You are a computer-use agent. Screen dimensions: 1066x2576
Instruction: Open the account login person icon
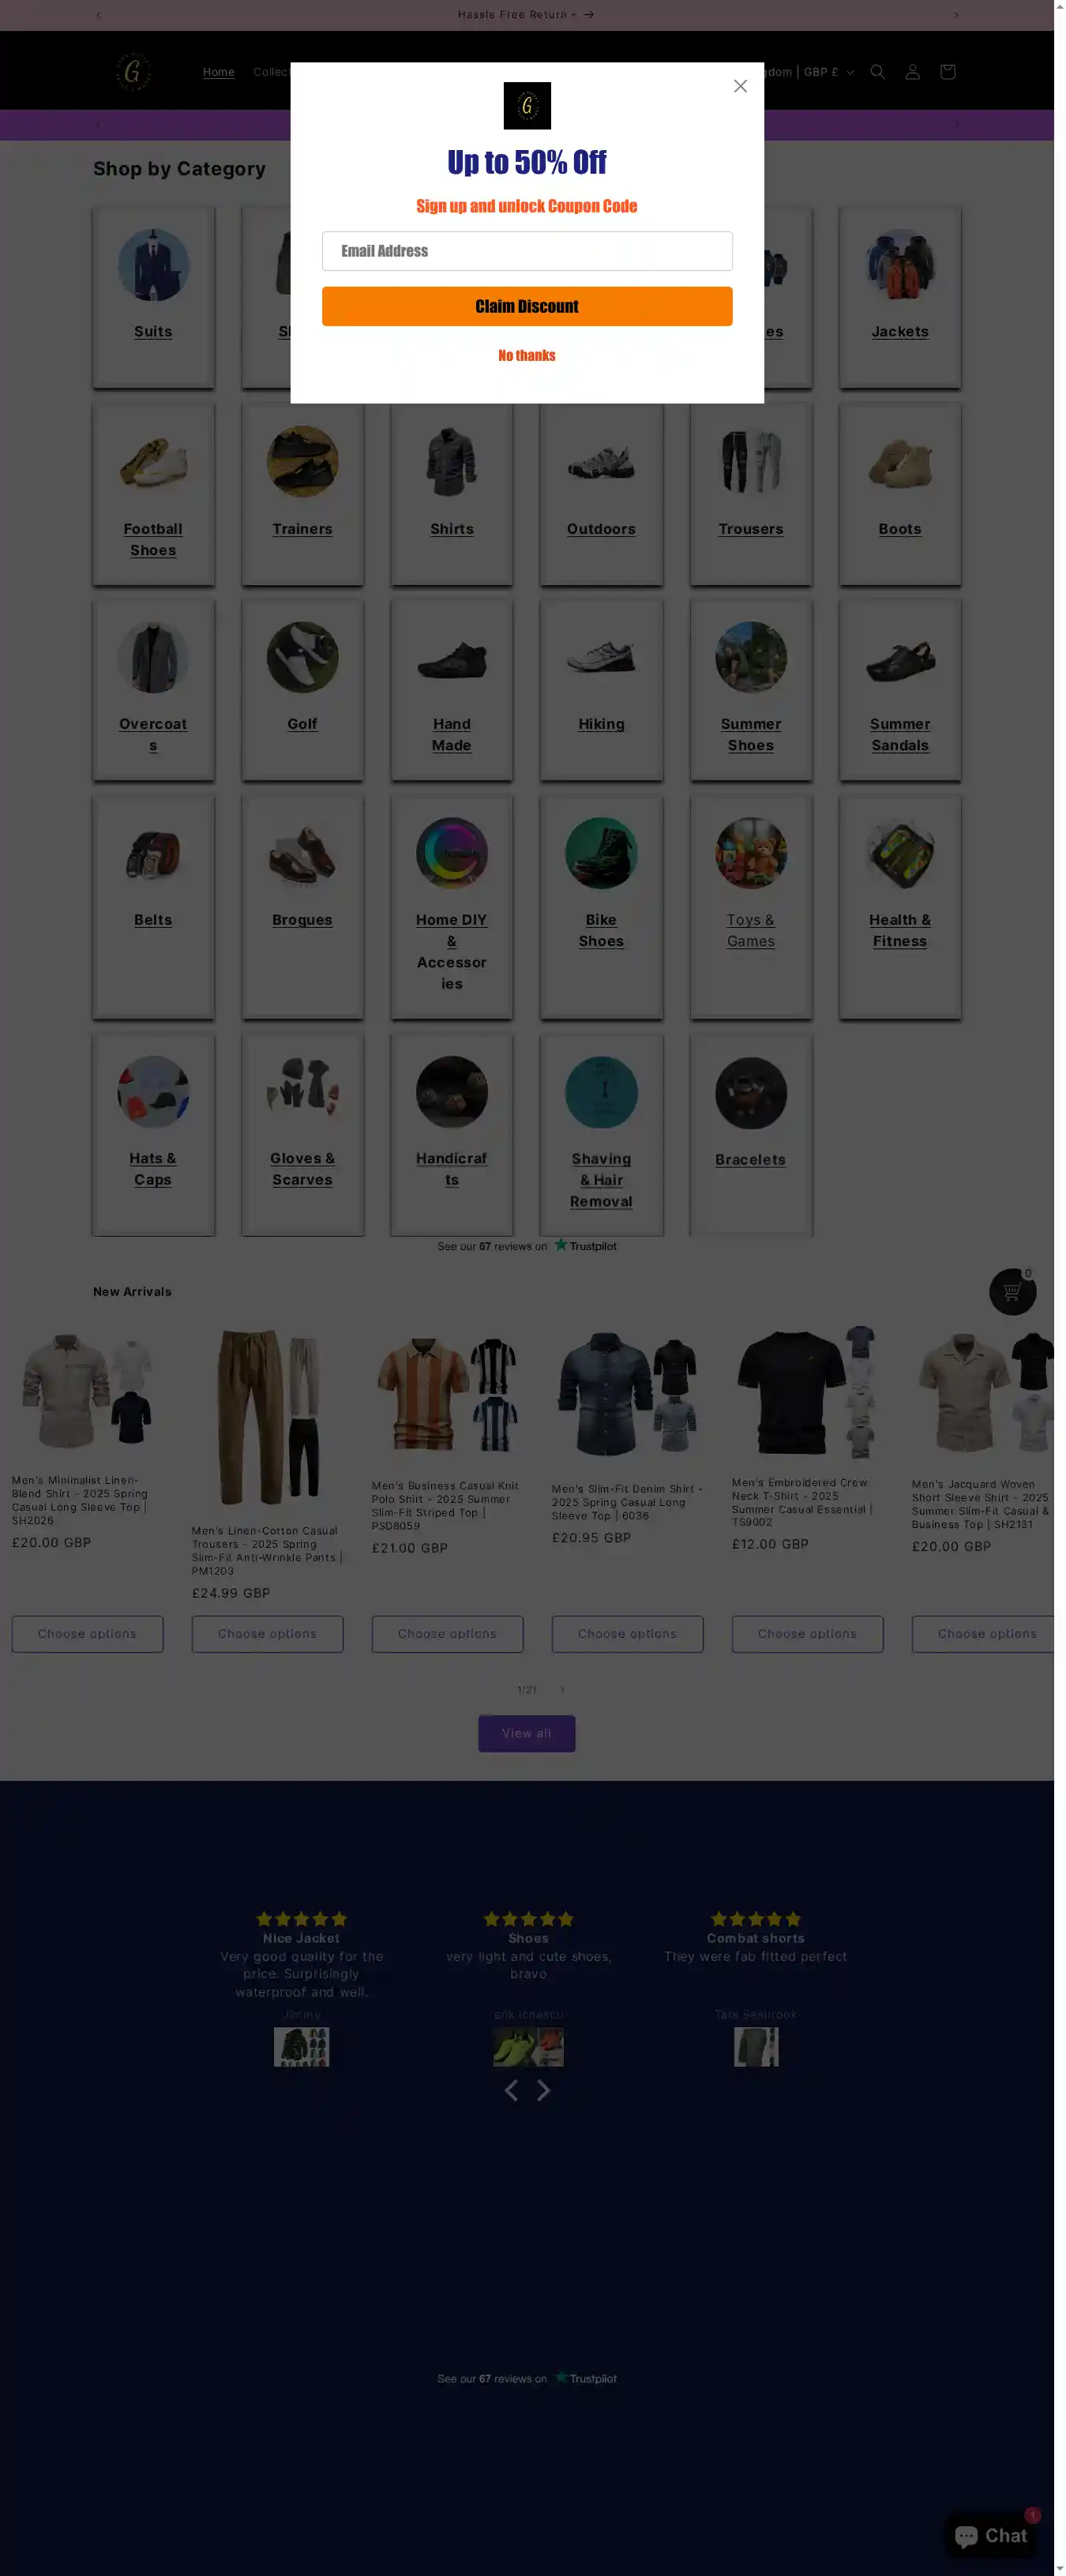point(912,72)
